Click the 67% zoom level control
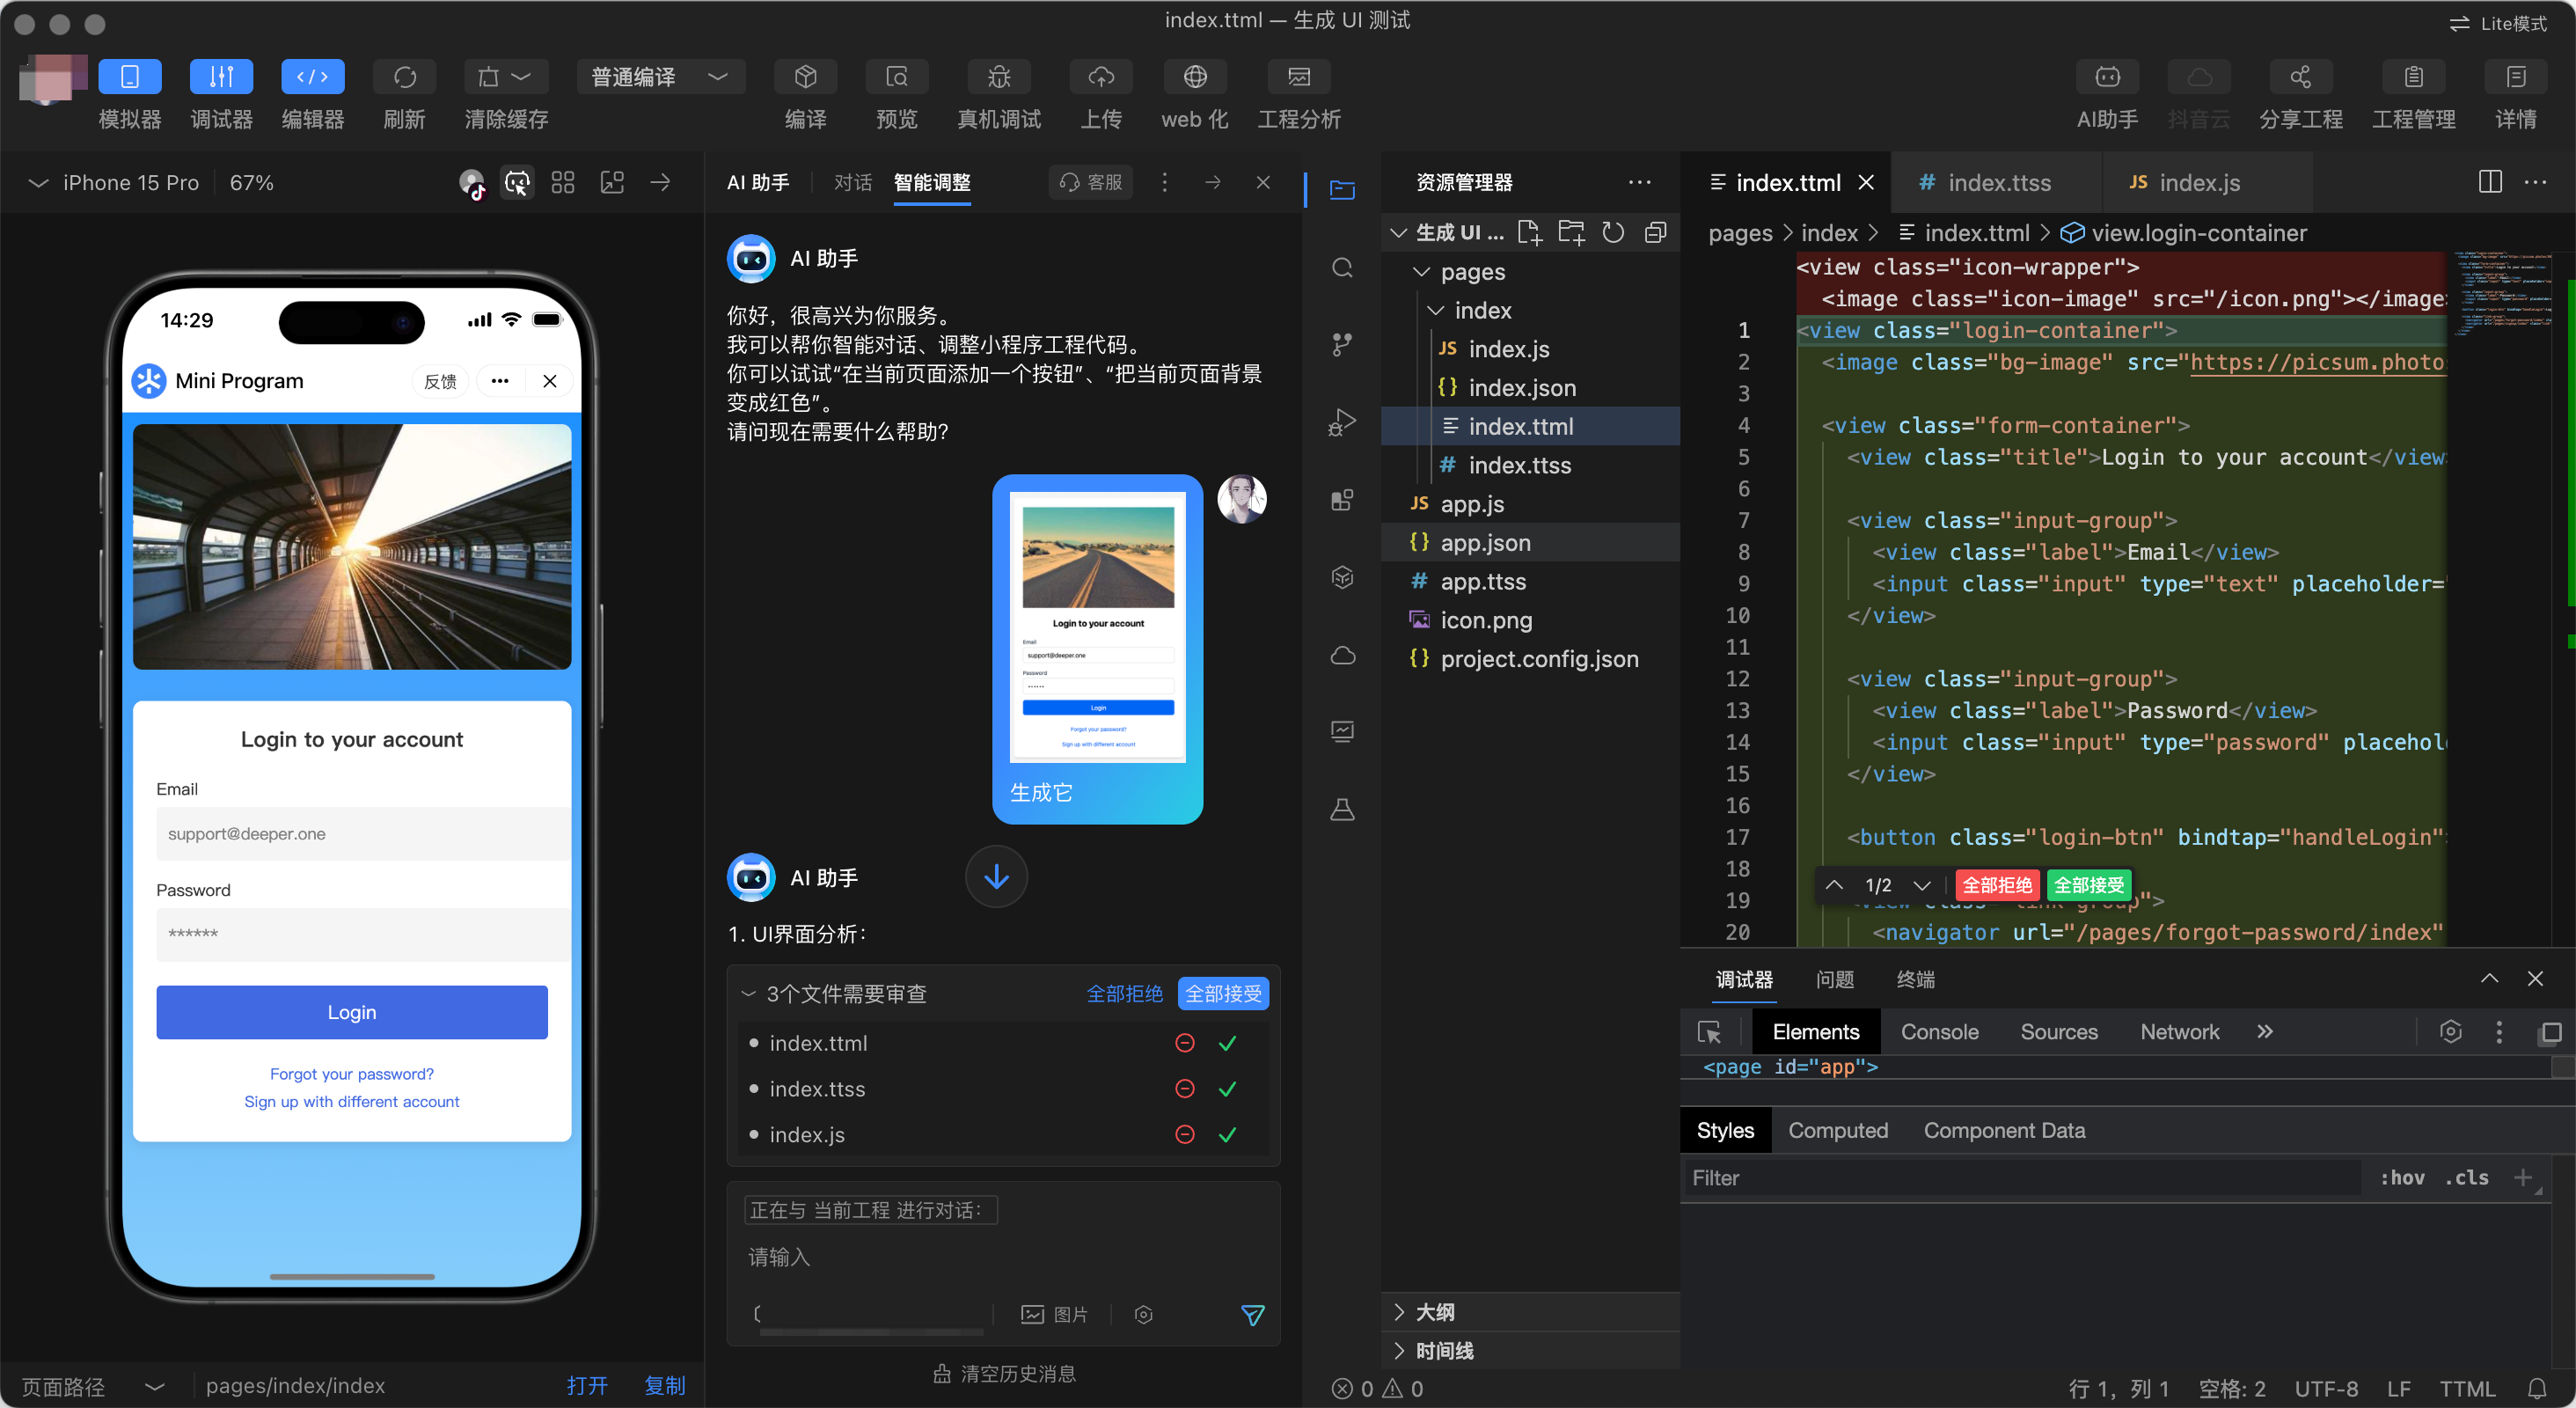 click(251, 183)
